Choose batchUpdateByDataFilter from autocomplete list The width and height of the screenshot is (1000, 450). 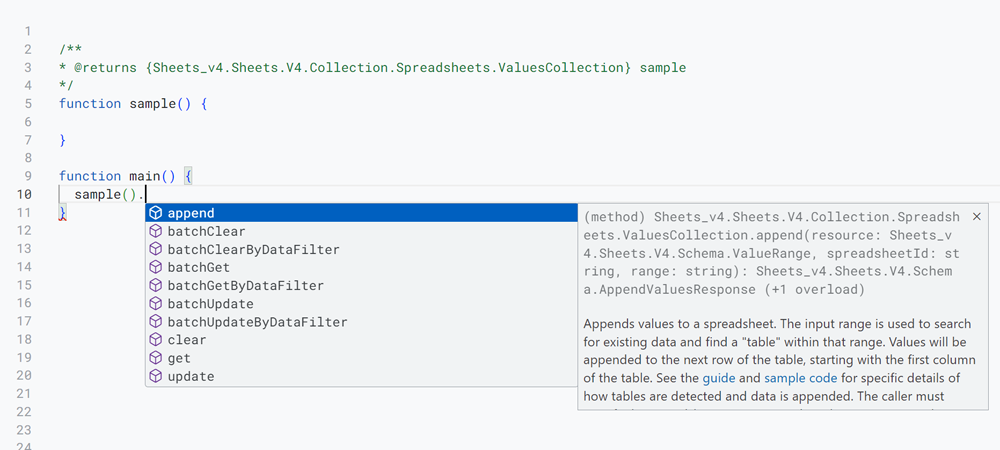tap(361, 322)
